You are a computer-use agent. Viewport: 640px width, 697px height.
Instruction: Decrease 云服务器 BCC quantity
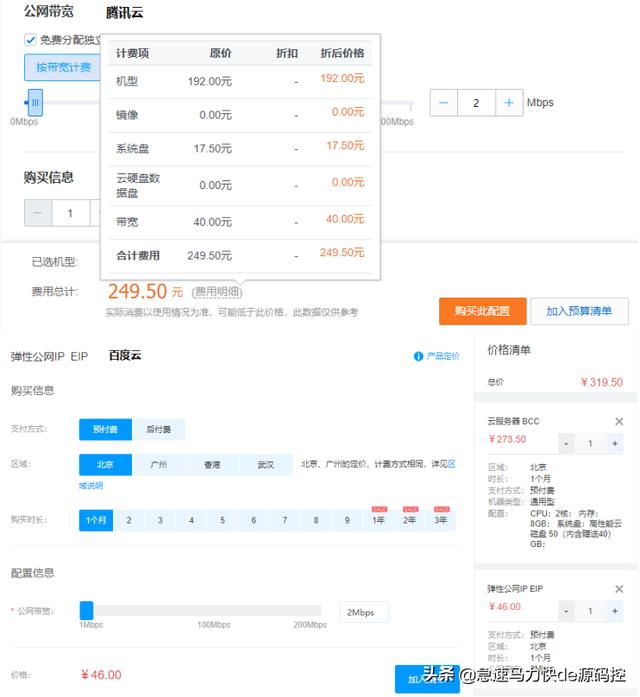tap(566, 444)
